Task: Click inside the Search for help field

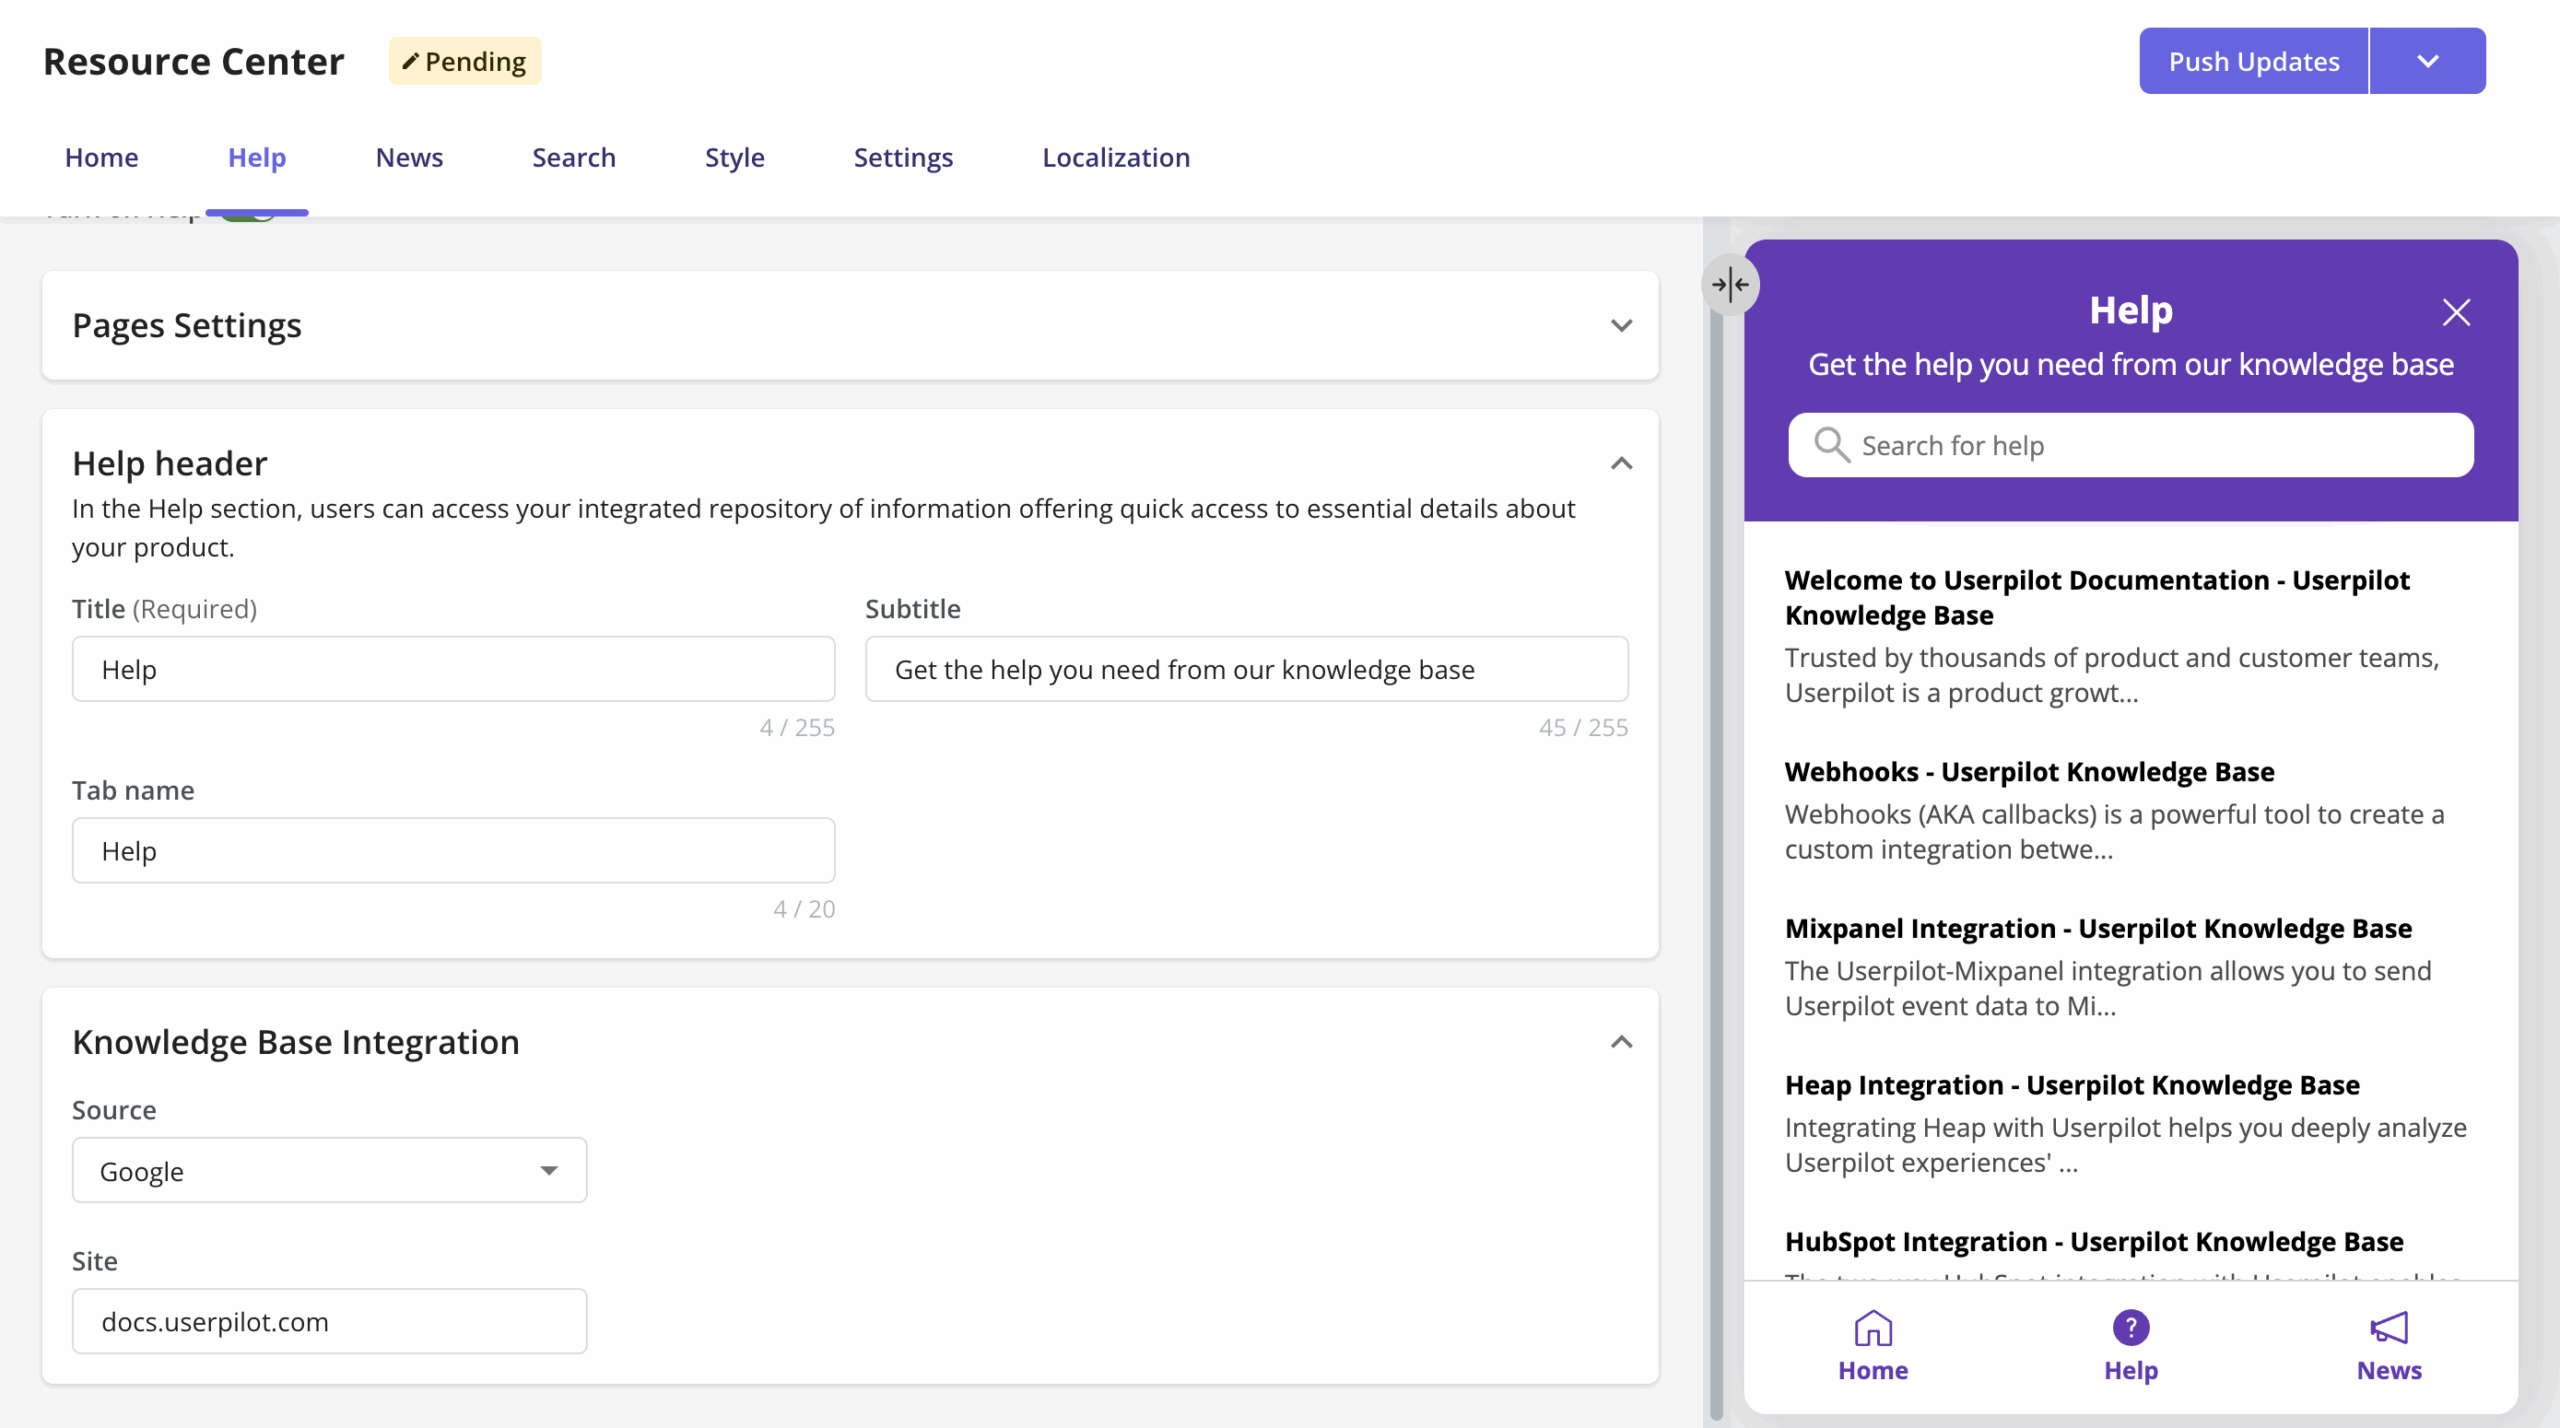Action: pos(2130,445)
